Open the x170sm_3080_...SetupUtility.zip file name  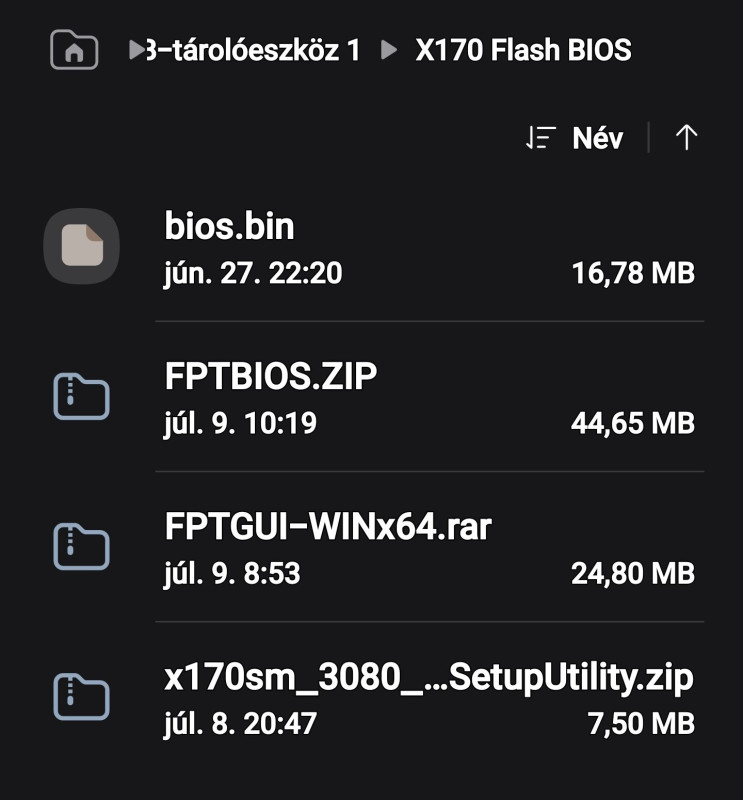coord(429,677)
